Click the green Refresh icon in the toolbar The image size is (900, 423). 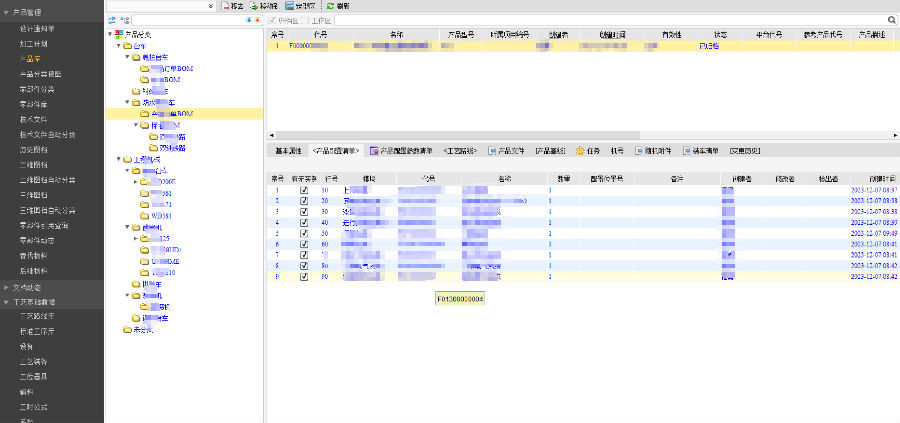(x=331, y=6)
